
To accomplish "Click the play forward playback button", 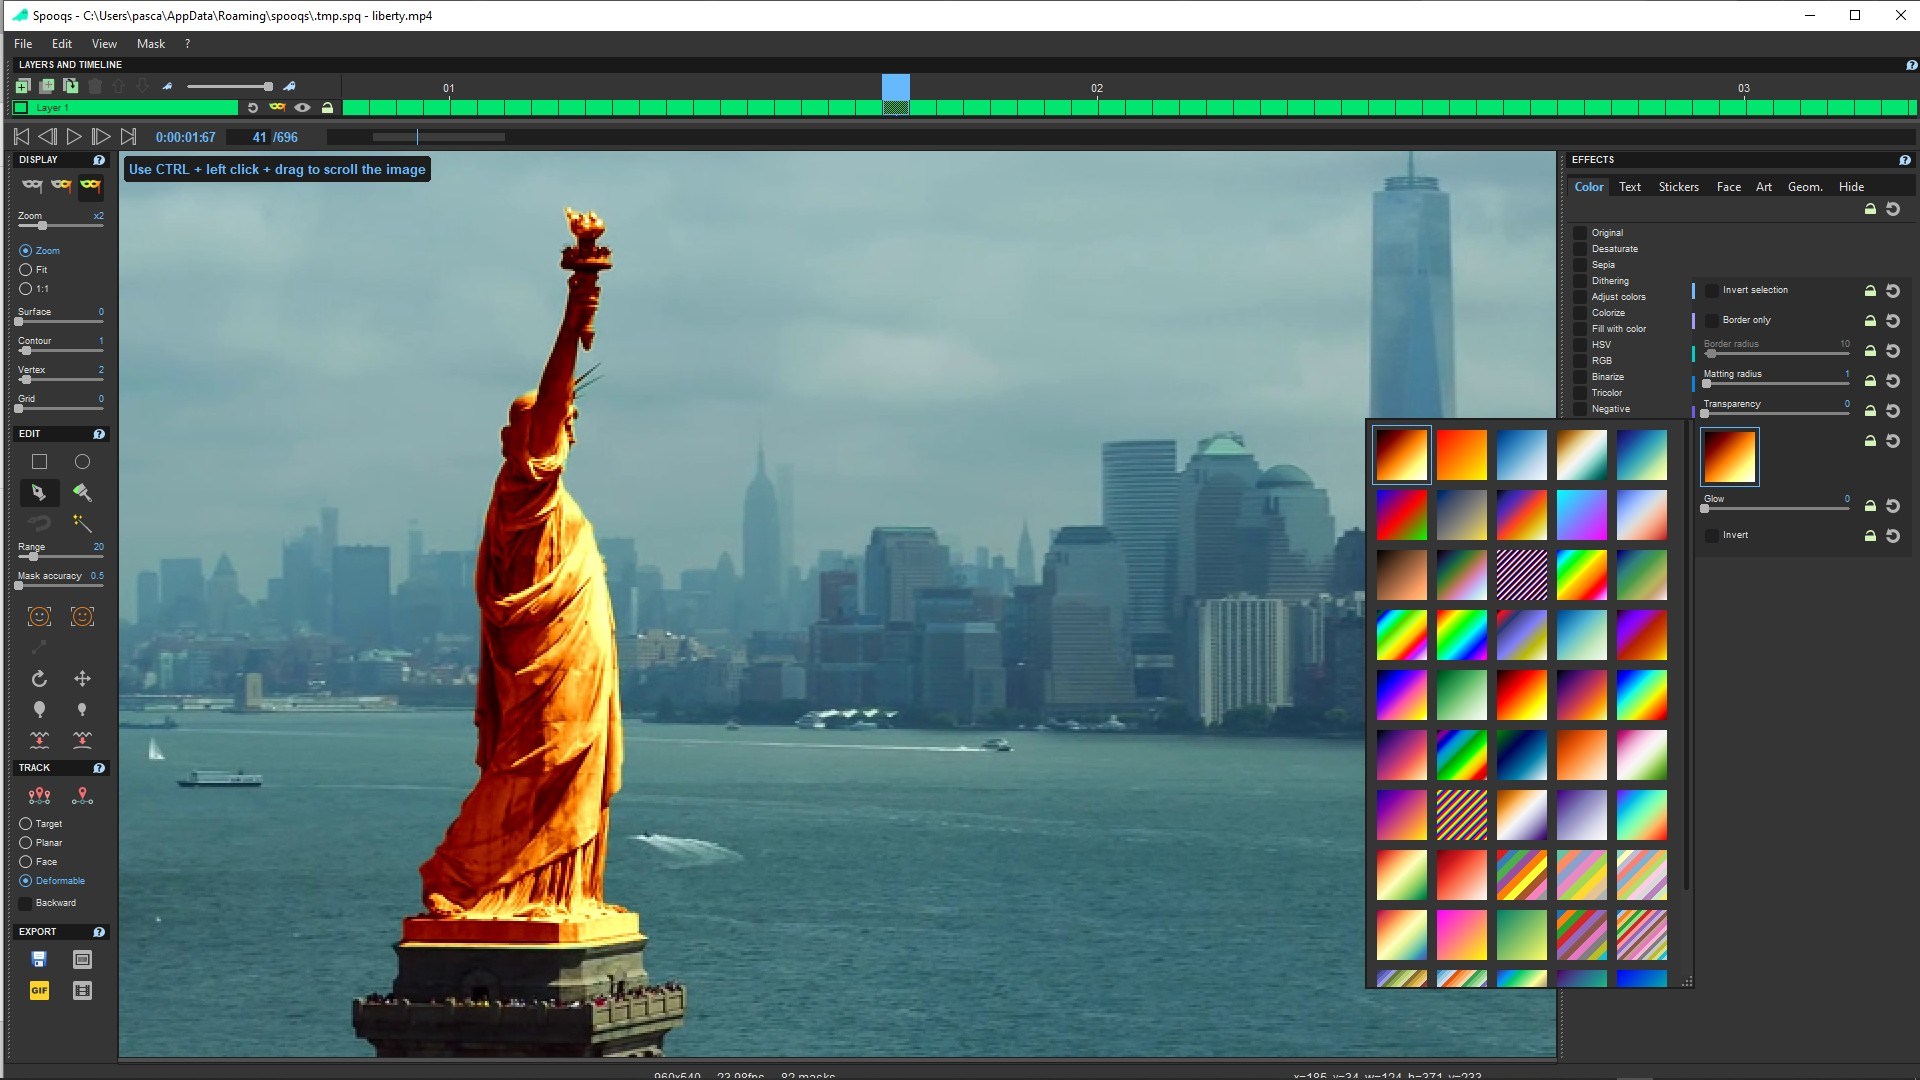I will 73,136.
